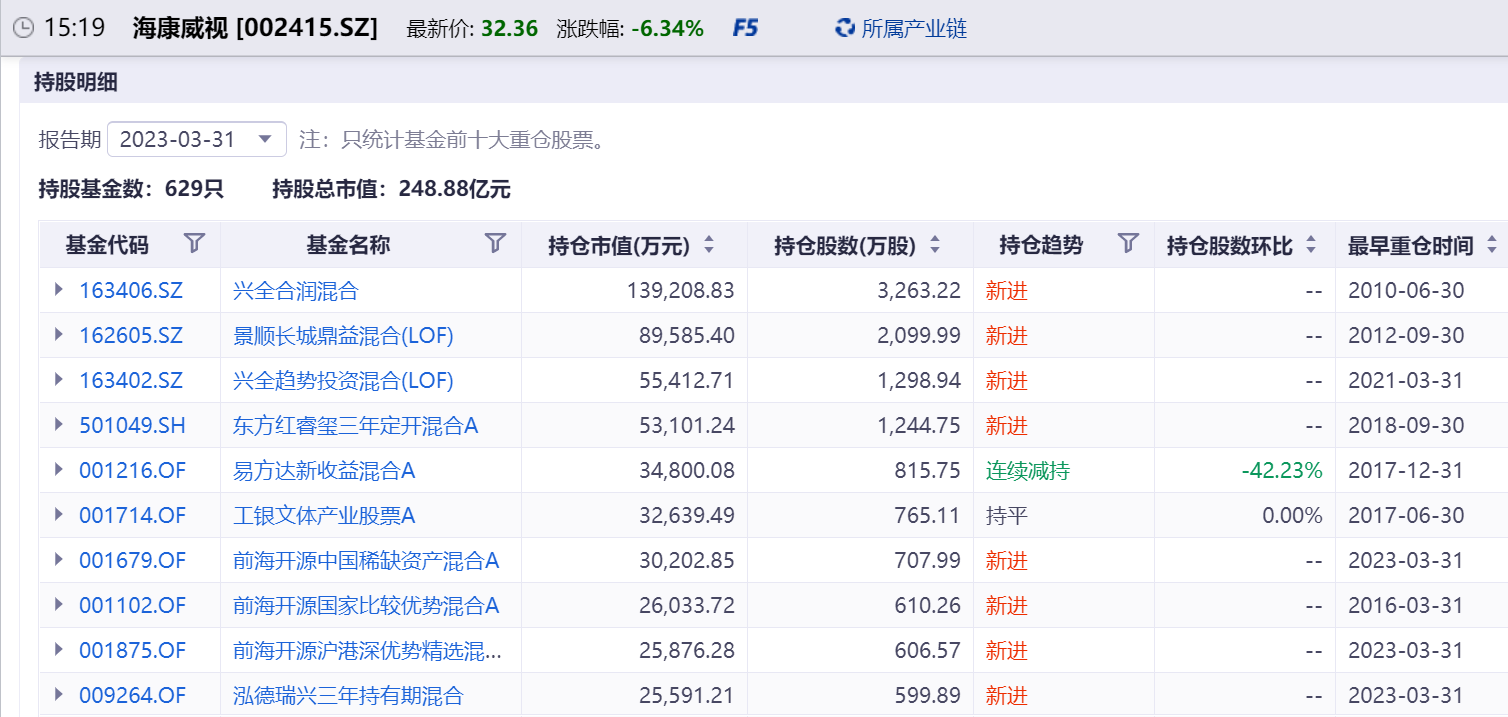Screen dimensions: 1508x717
Task: Expand row 001102.OF triangle
Action: [x=59, y=605]
